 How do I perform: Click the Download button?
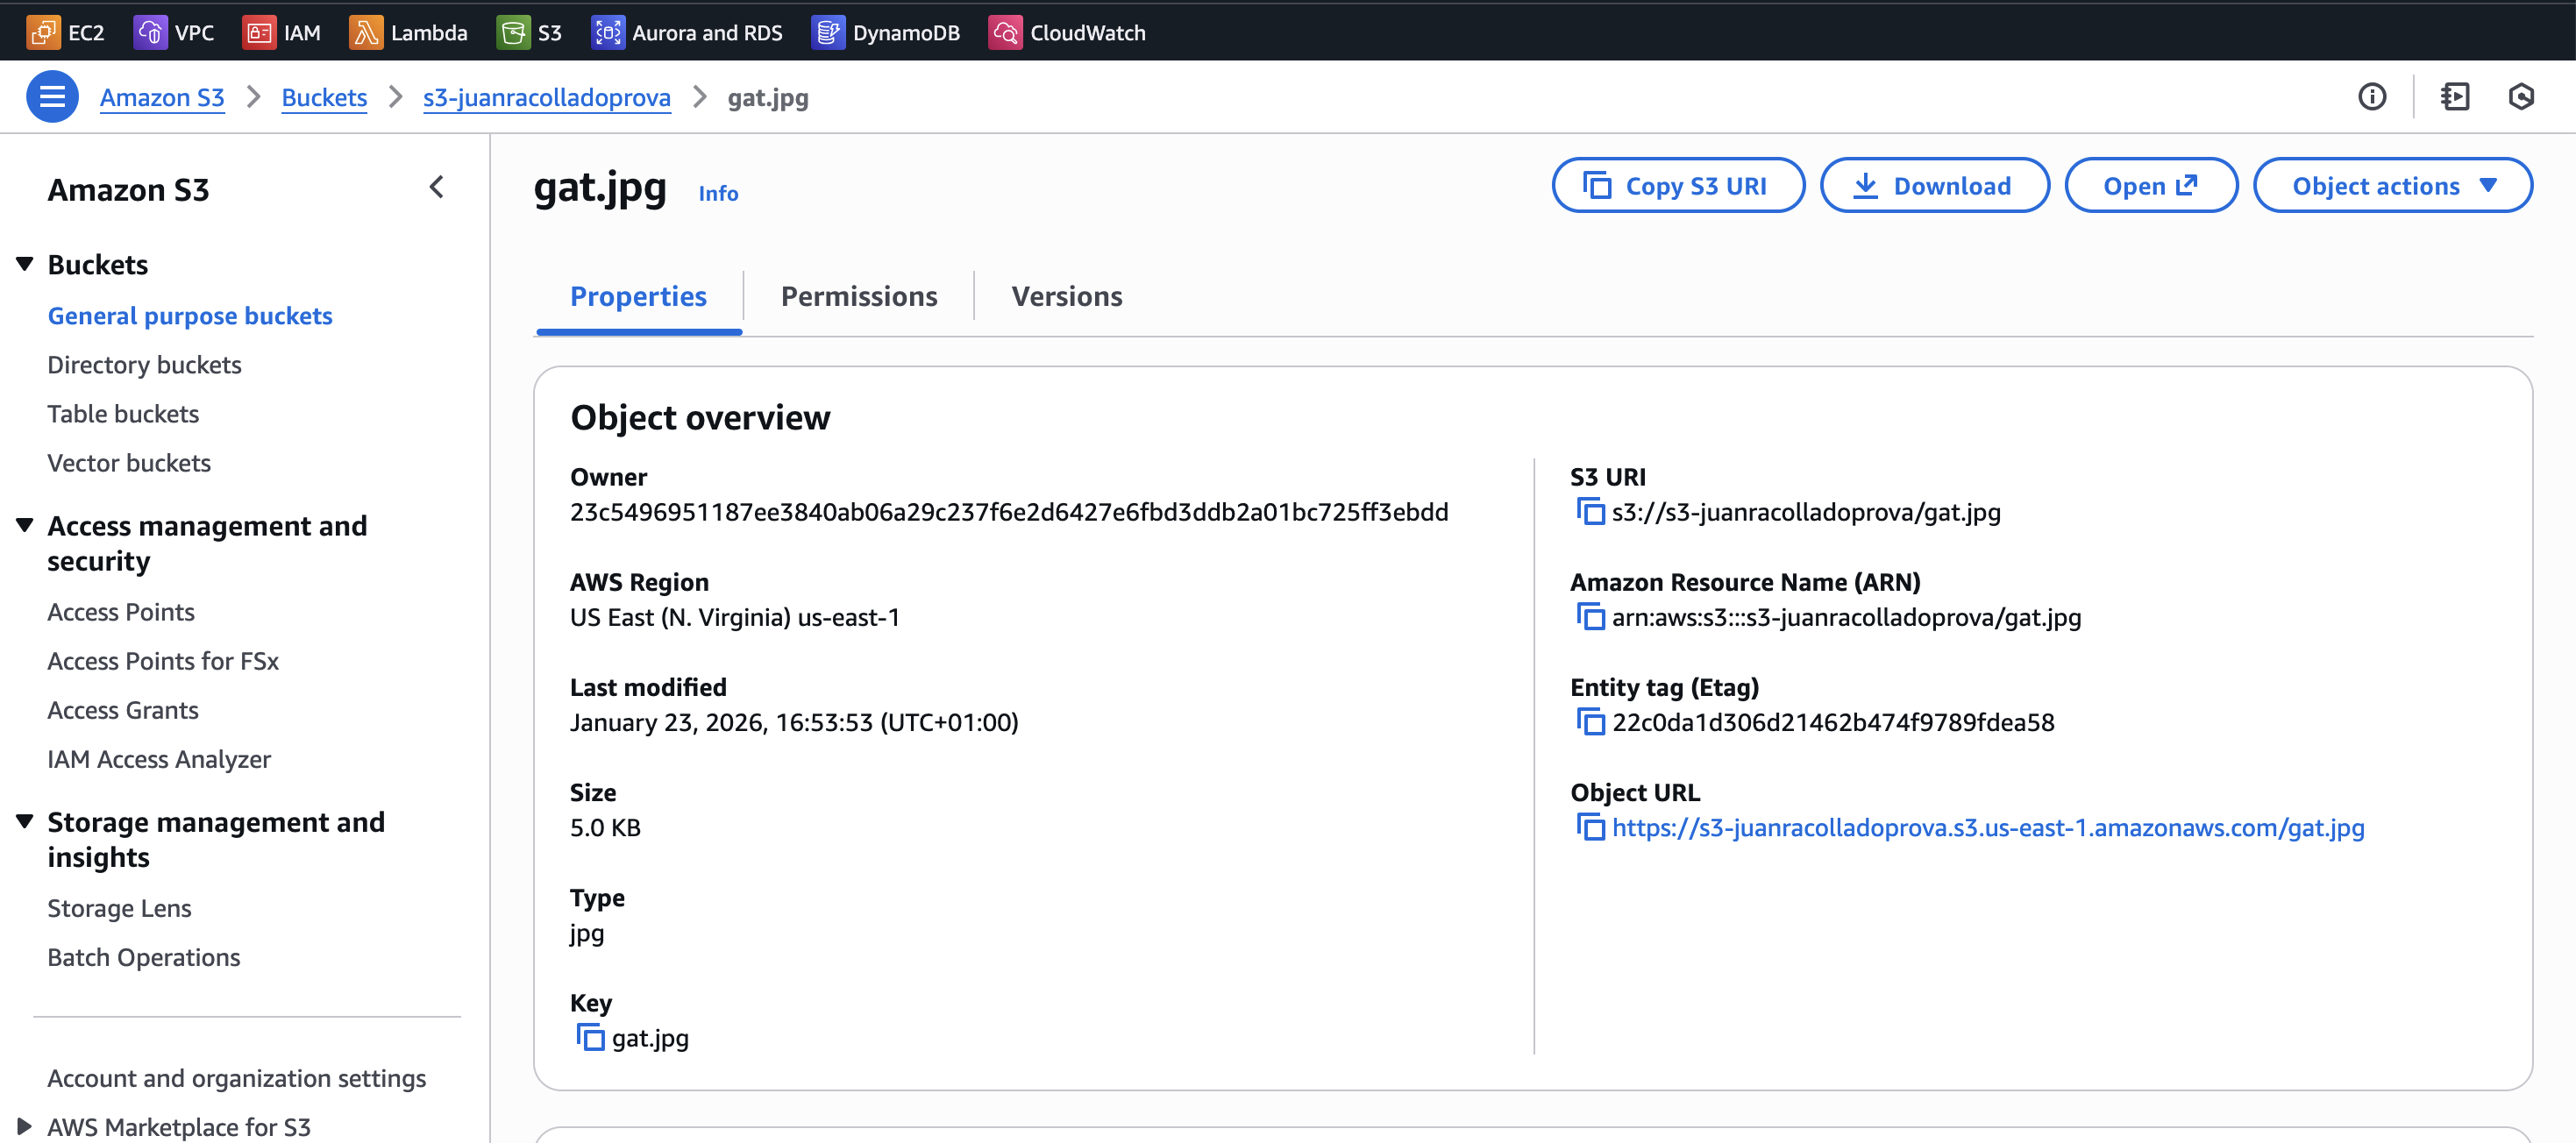pyautogui.click(x=1933, y=186)
